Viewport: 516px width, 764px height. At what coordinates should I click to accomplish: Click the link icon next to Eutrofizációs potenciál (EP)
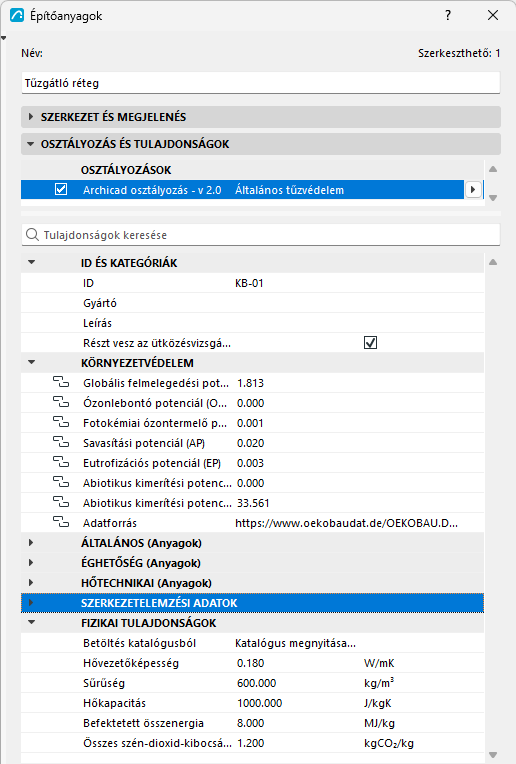click(x=61, y=462)
